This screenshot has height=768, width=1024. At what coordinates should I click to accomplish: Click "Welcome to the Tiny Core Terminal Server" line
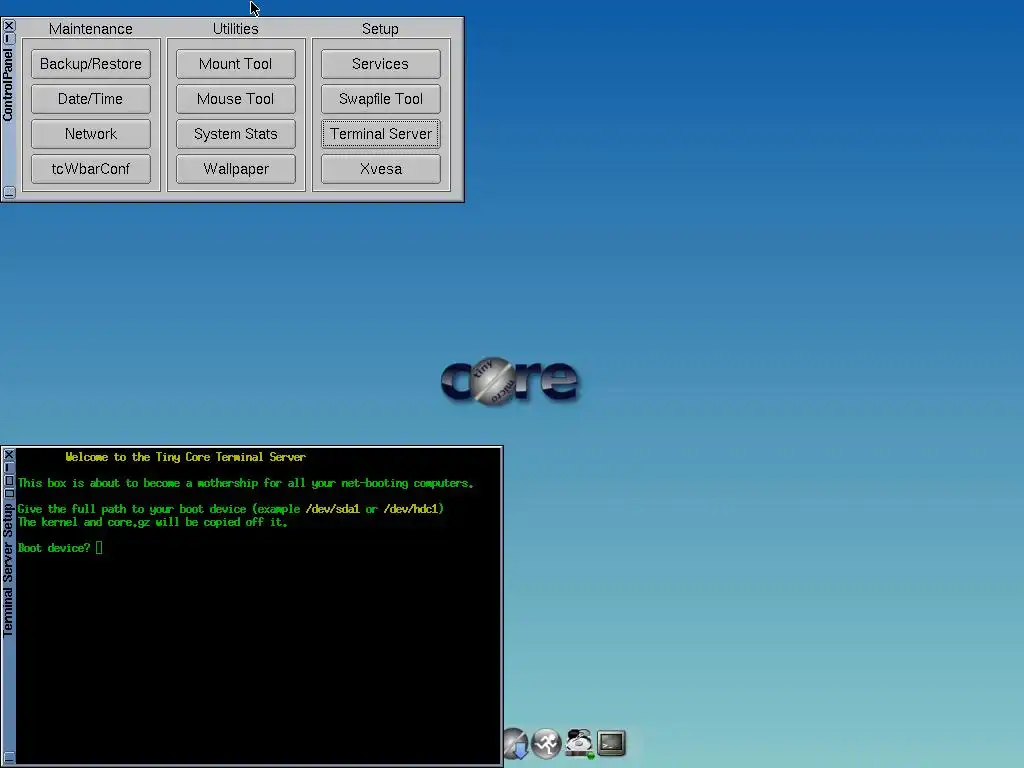point(185,457)
